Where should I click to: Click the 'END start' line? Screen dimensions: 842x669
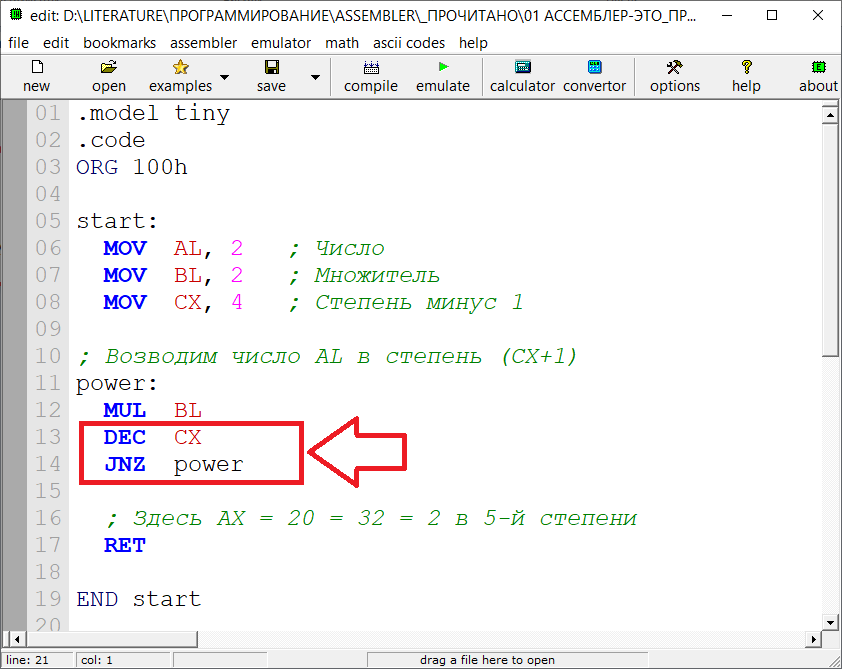click(x=139, y=599)
